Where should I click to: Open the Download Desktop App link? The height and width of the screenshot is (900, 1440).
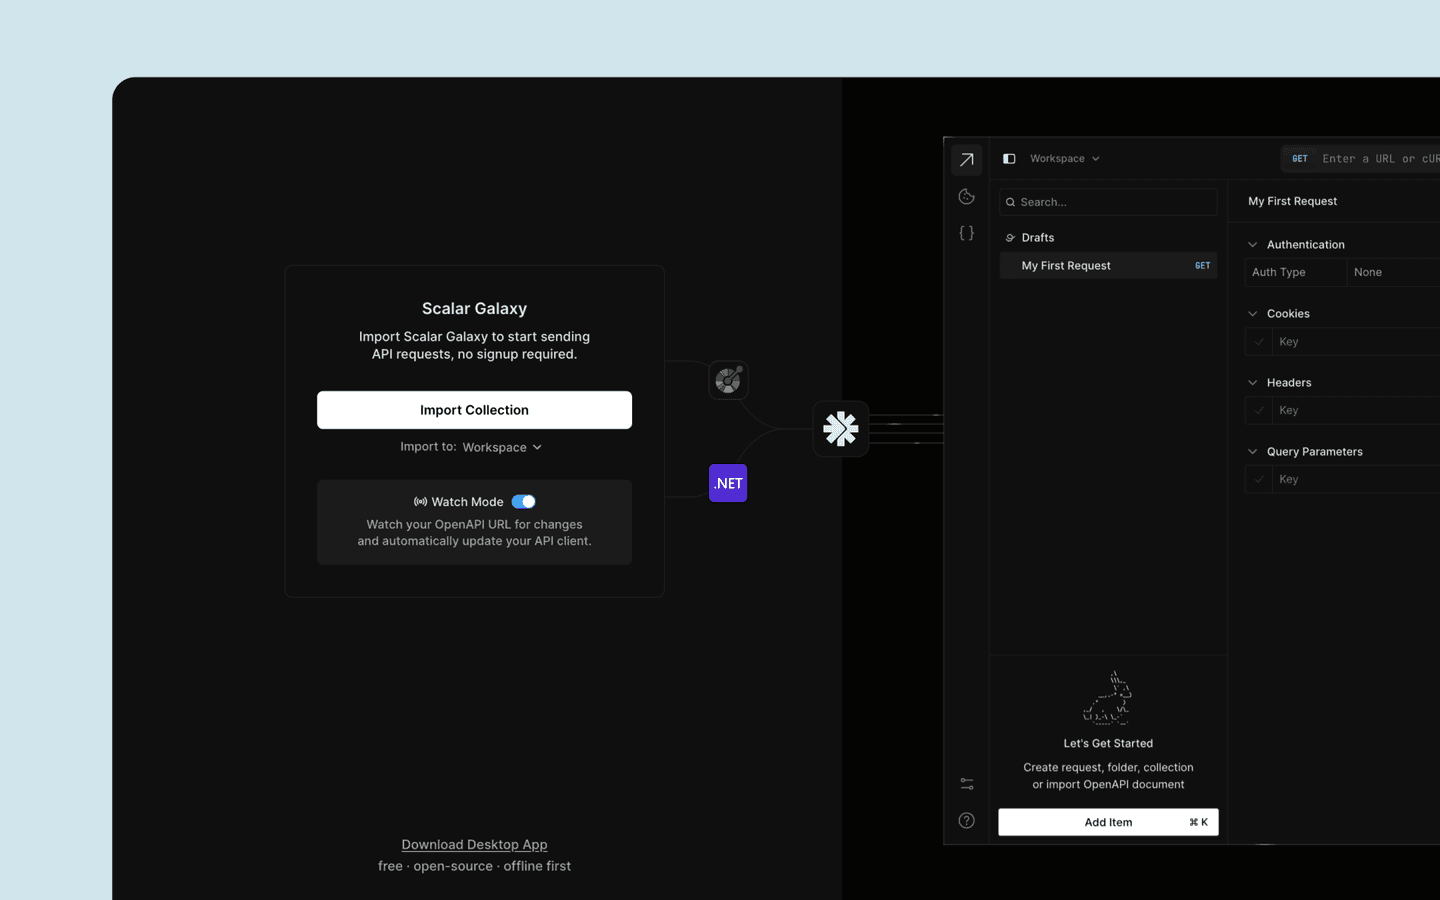pos(474,845)
